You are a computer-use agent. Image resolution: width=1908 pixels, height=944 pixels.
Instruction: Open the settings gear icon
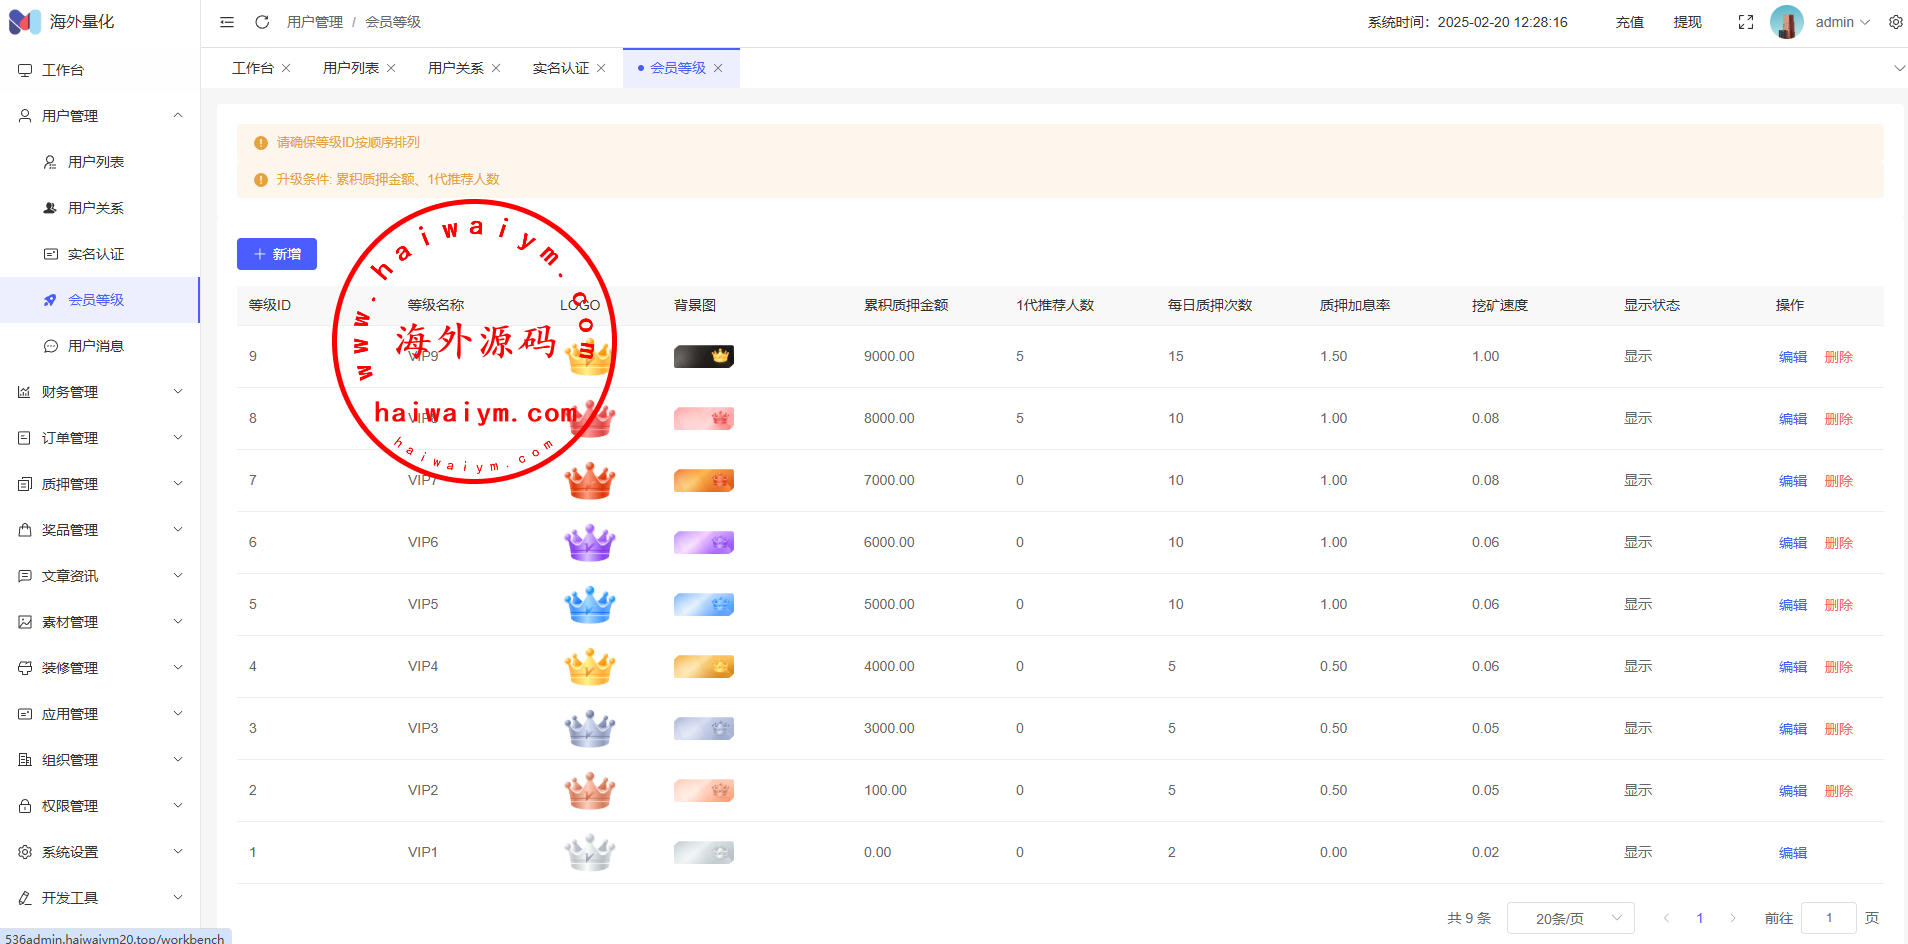click(1895, 22)
